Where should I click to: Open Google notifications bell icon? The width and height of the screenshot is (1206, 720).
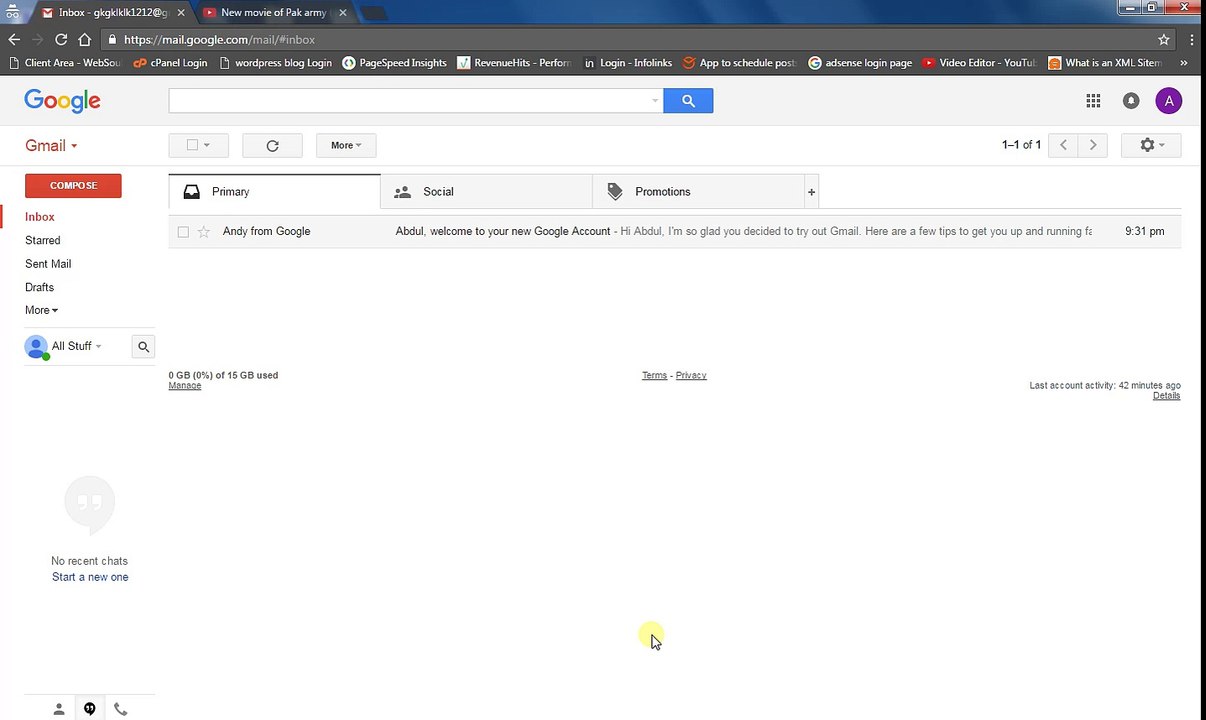pyautogui.click(x=1131, y=100)
